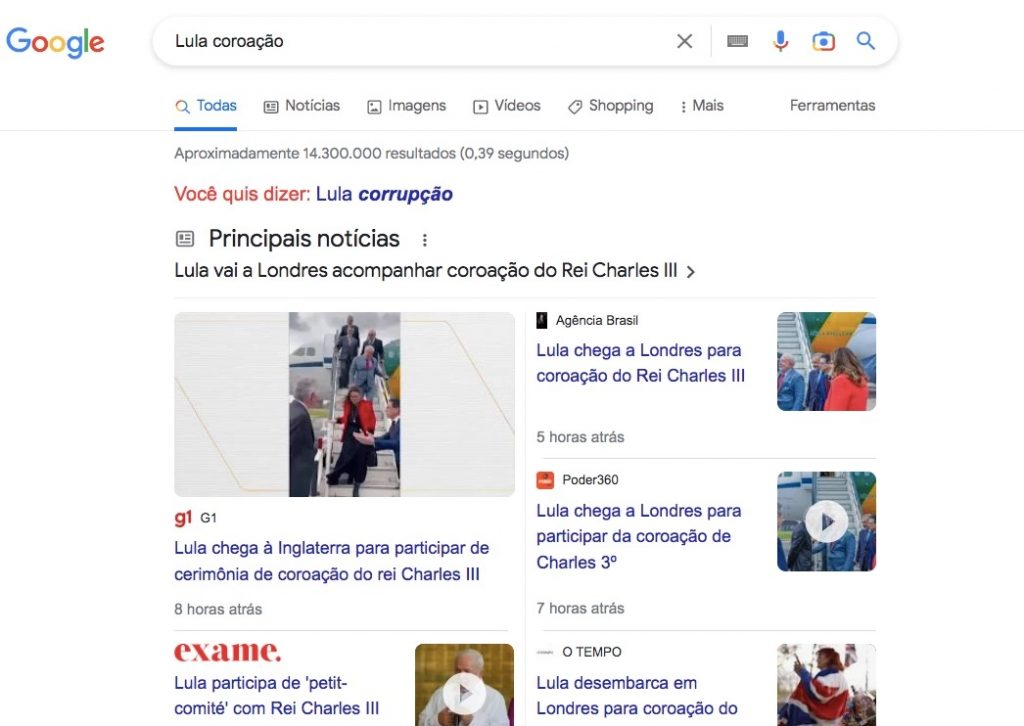Viewport: 1024px width, 726px height.
Task: Clear the search query with the X icon
Action: 684,41
